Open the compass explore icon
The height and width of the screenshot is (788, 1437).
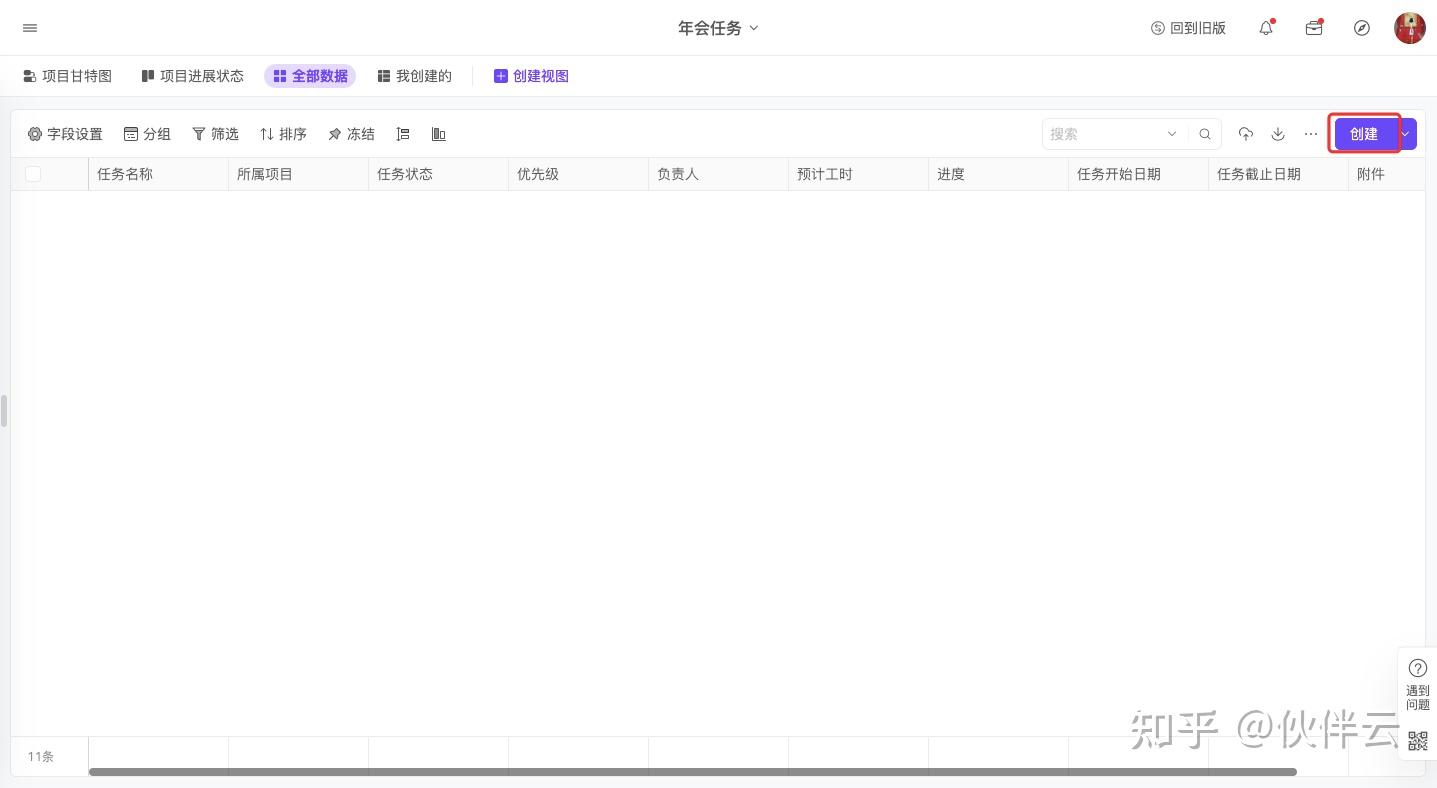point(1362,28)
